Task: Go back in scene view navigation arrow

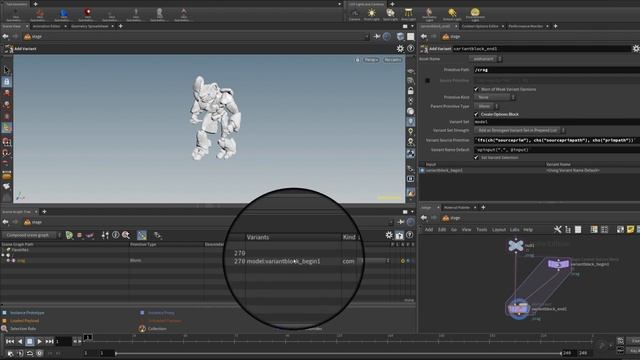Action: (x=5, y=36)
